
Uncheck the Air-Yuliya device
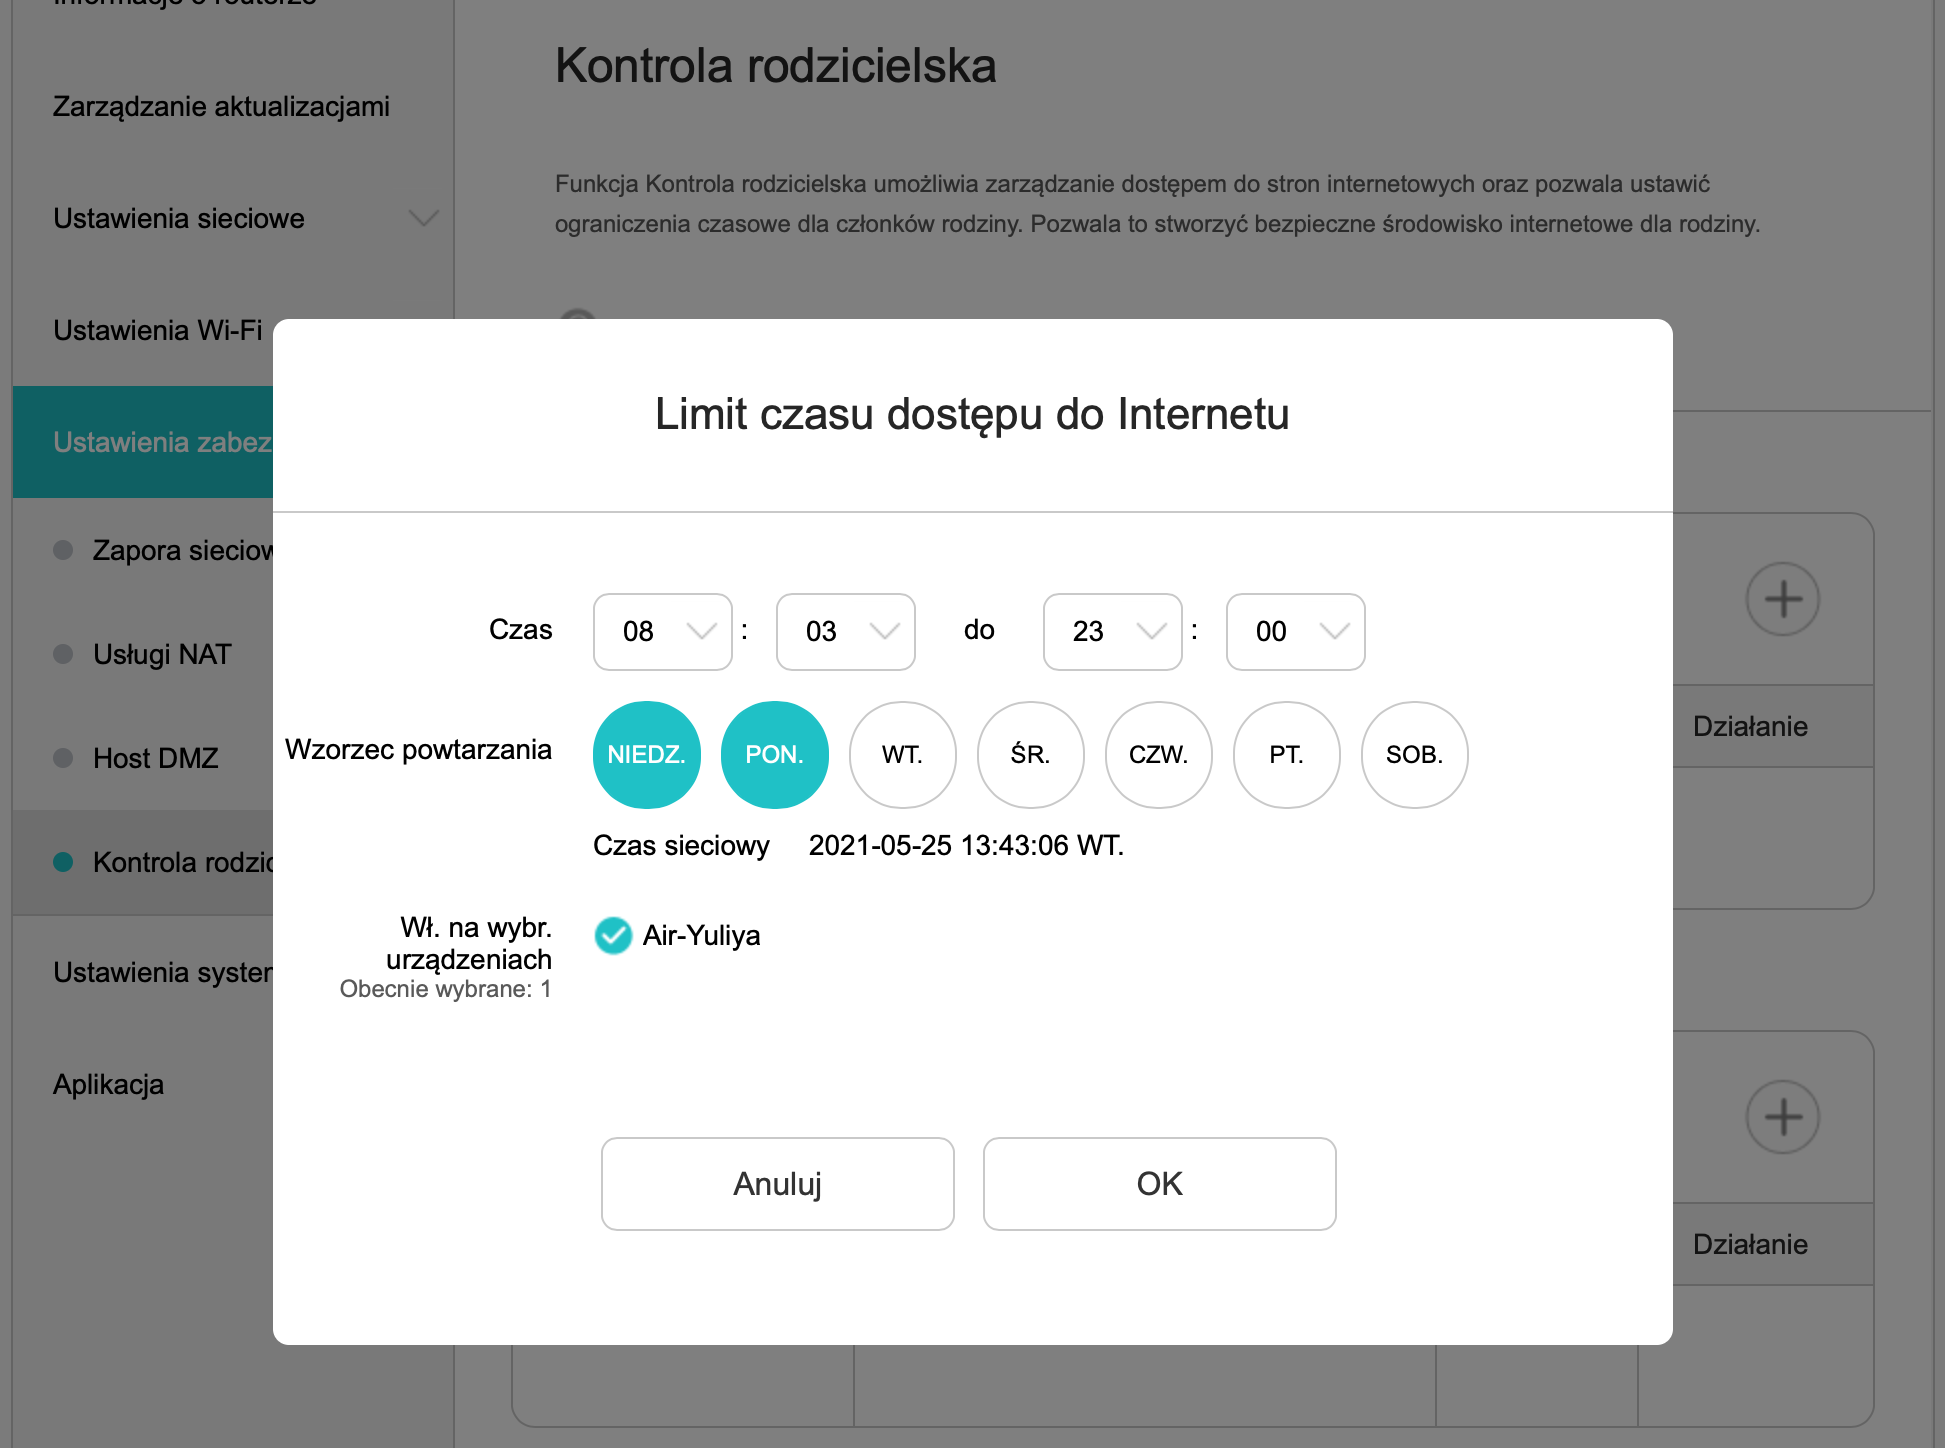click(x=613, y=936)
